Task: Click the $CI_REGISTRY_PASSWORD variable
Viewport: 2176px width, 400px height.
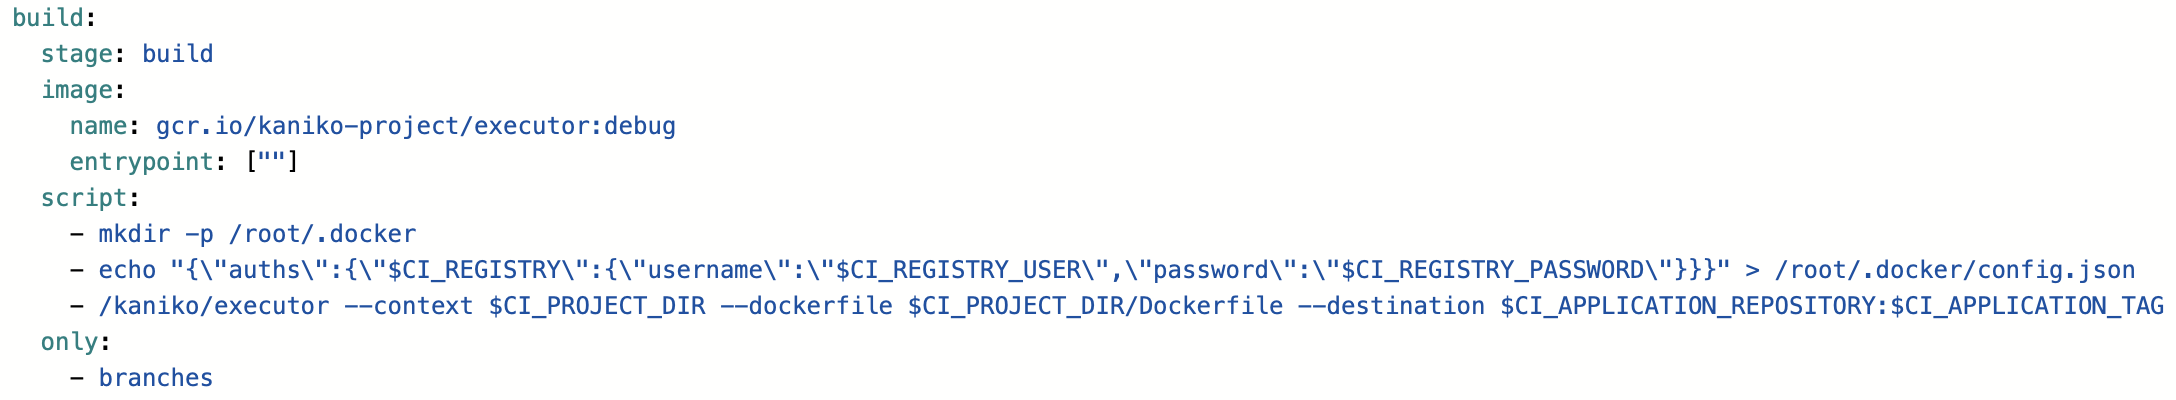Action: point(1492,270)
